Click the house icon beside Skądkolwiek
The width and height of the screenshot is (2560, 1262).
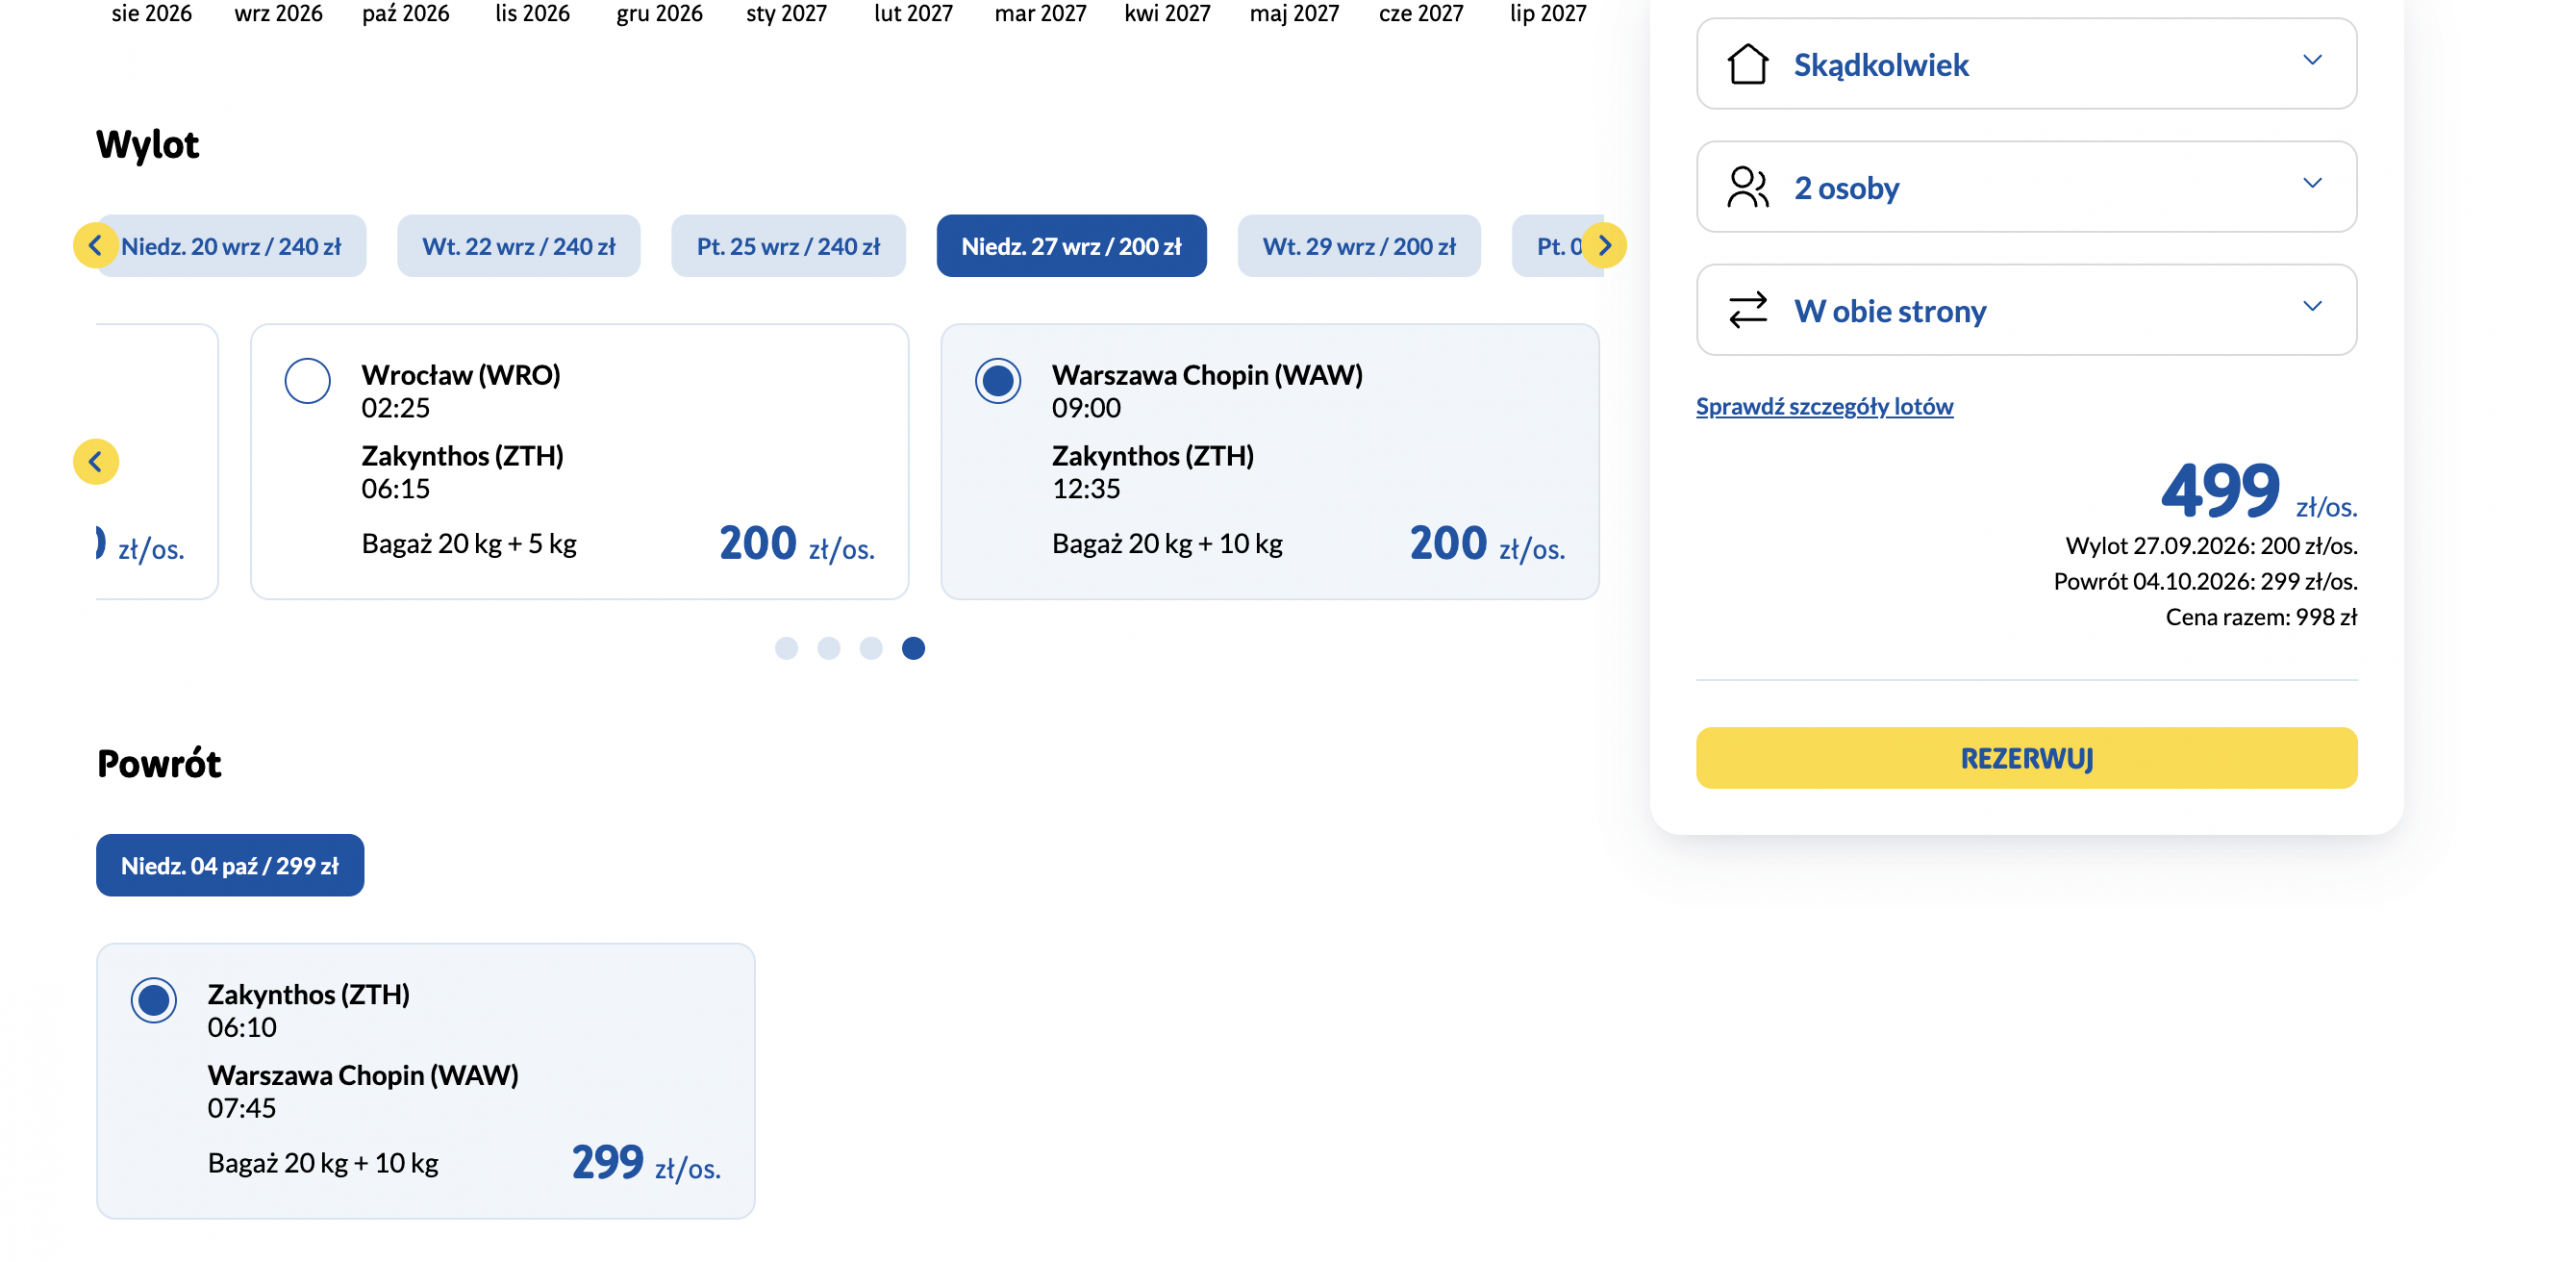pyautogui.click(x=1746, y=64)
